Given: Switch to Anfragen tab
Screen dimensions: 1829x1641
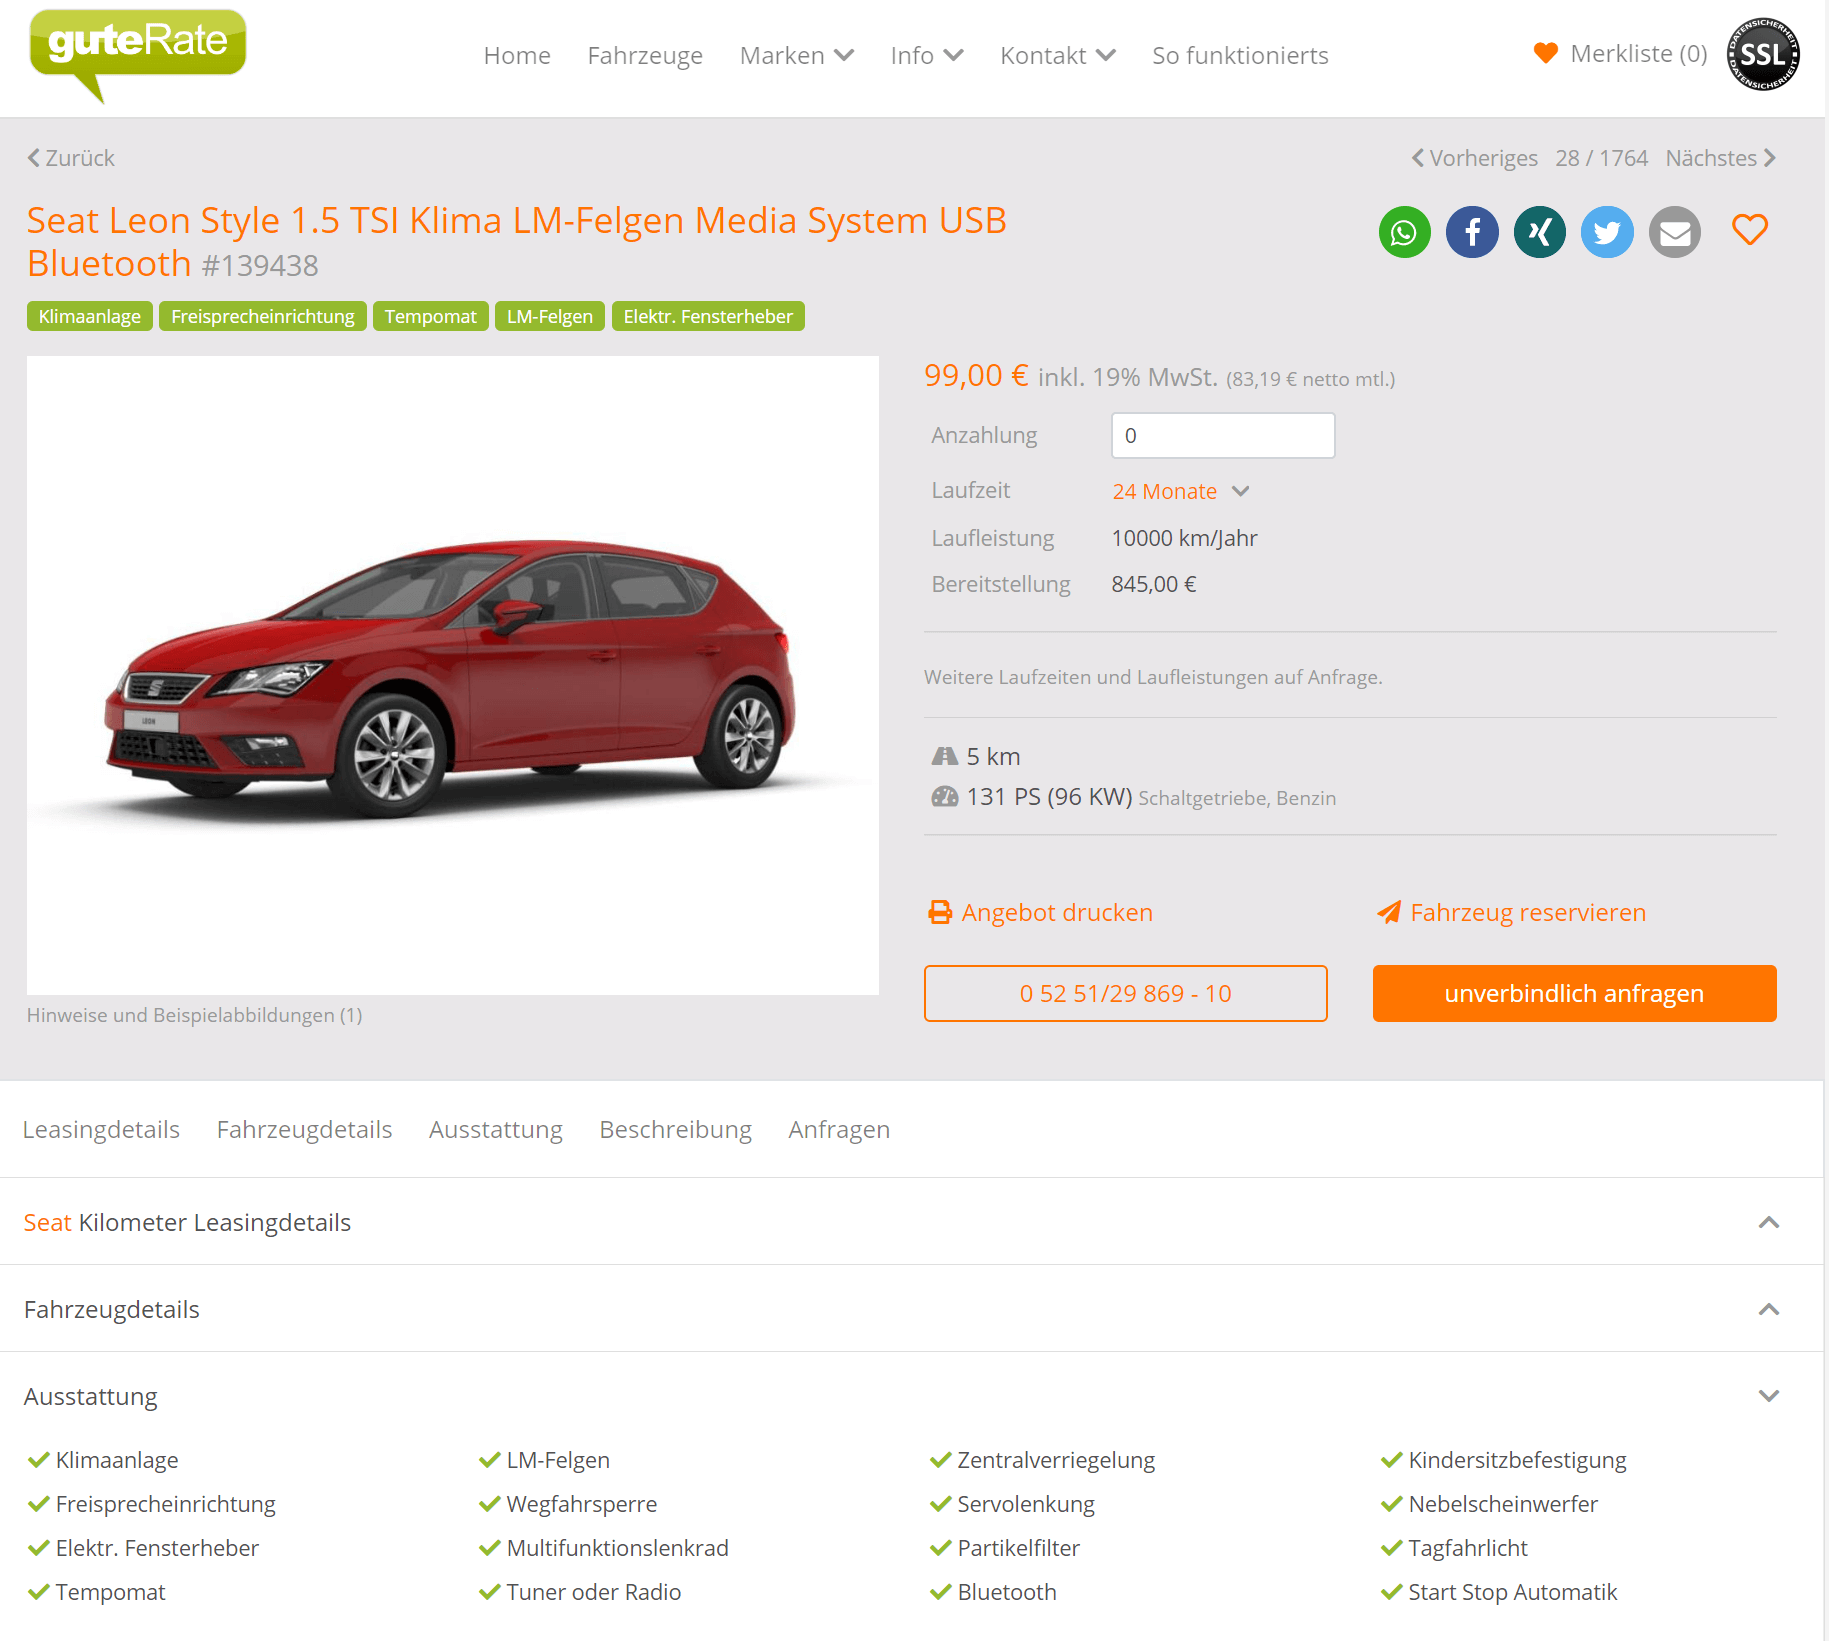Looking at the screenshot, I should click(839, 1129).
